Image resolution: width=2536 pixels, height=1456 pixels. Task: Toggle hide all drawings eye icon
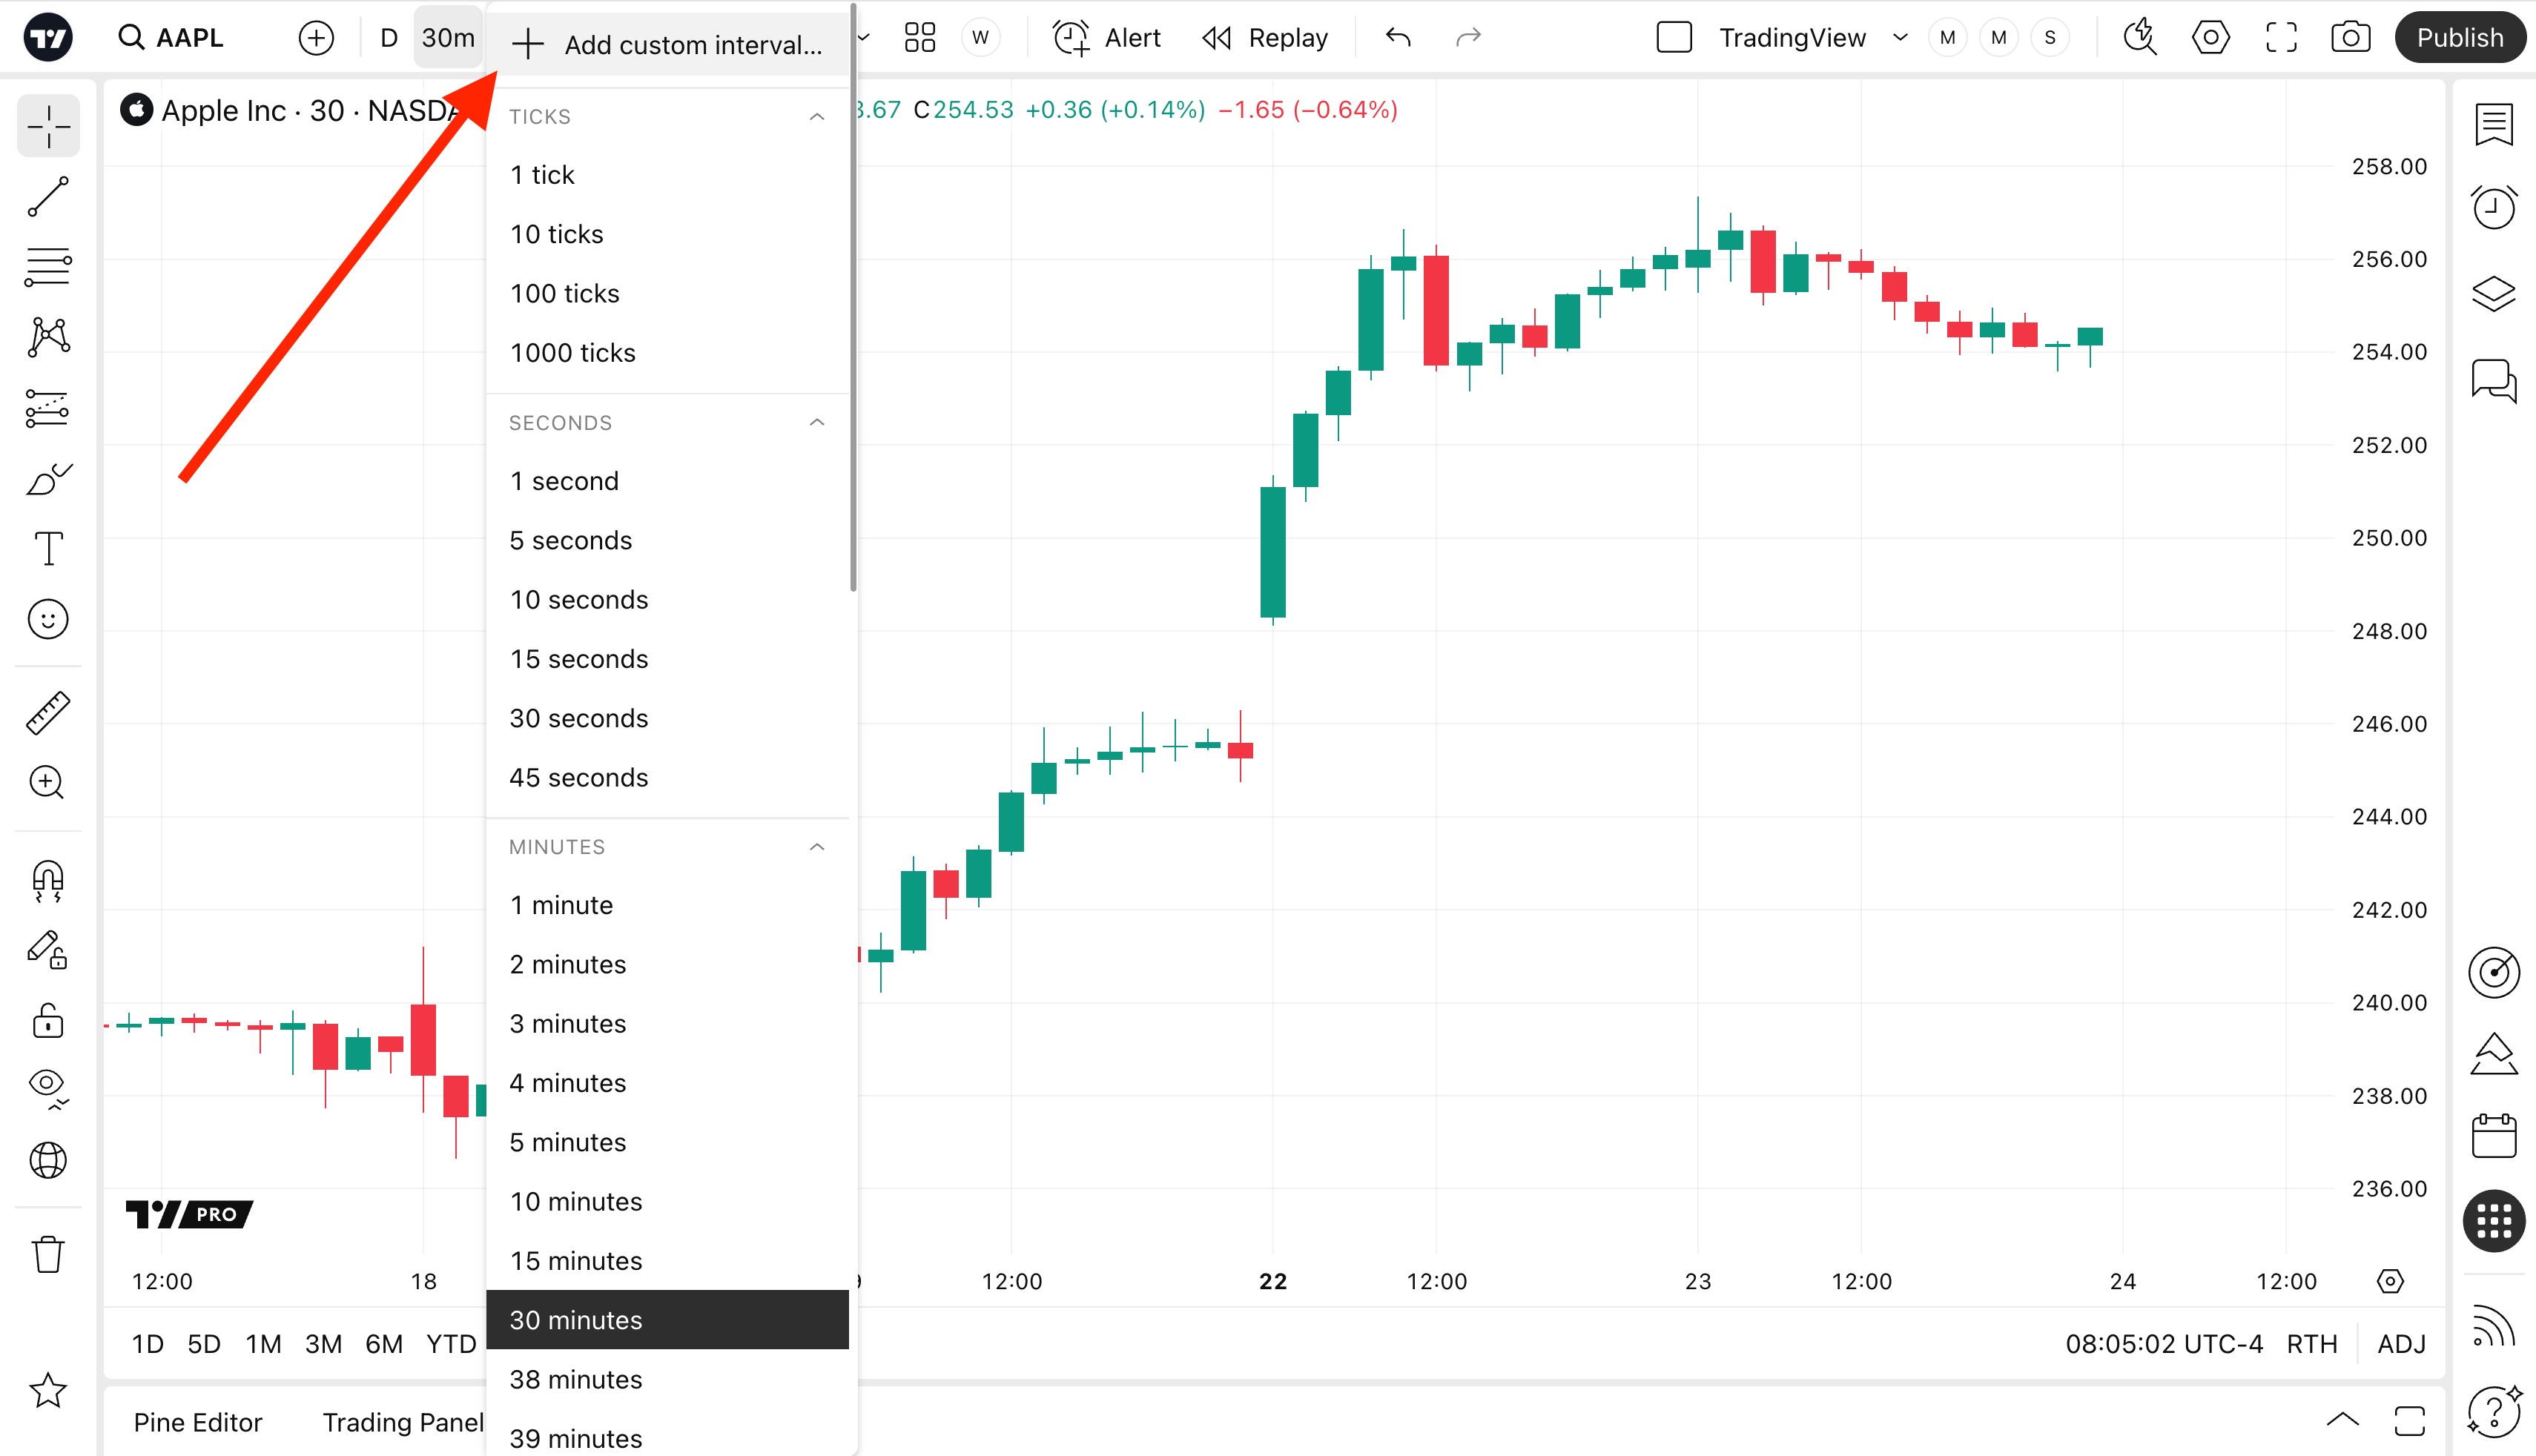[48, 1086]
